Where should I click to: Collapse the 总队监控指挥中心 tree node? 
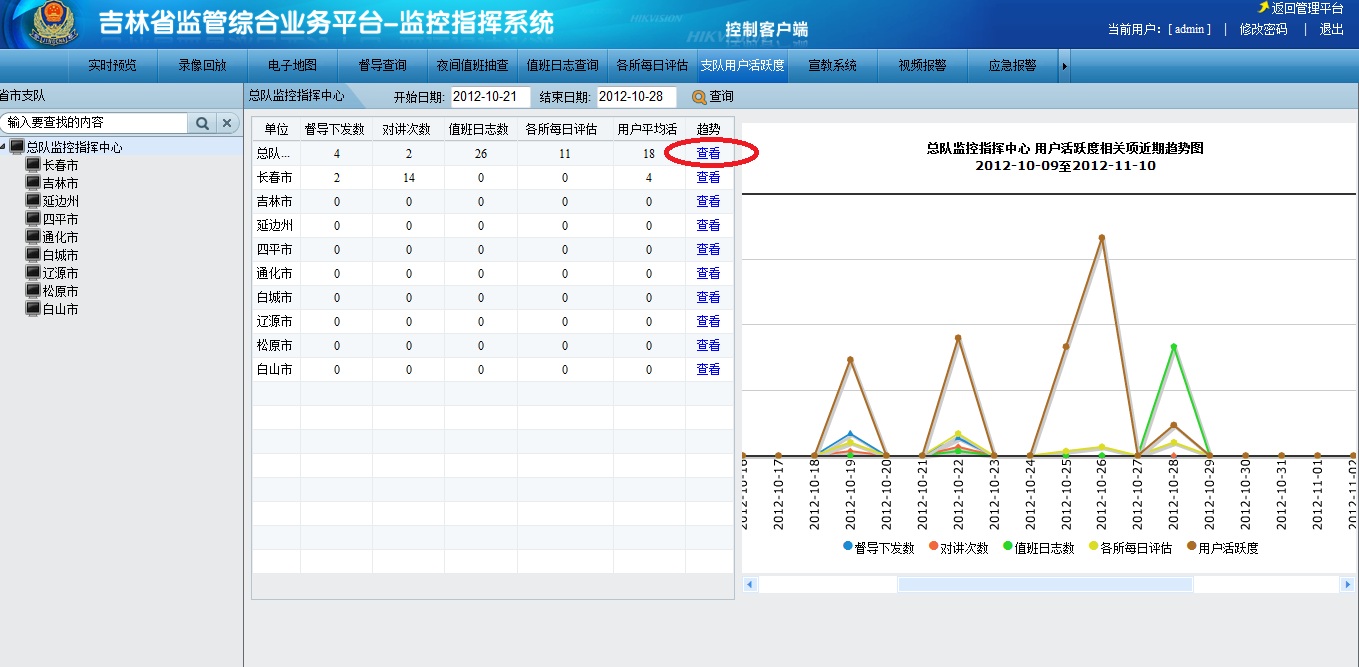coord(4,147)
